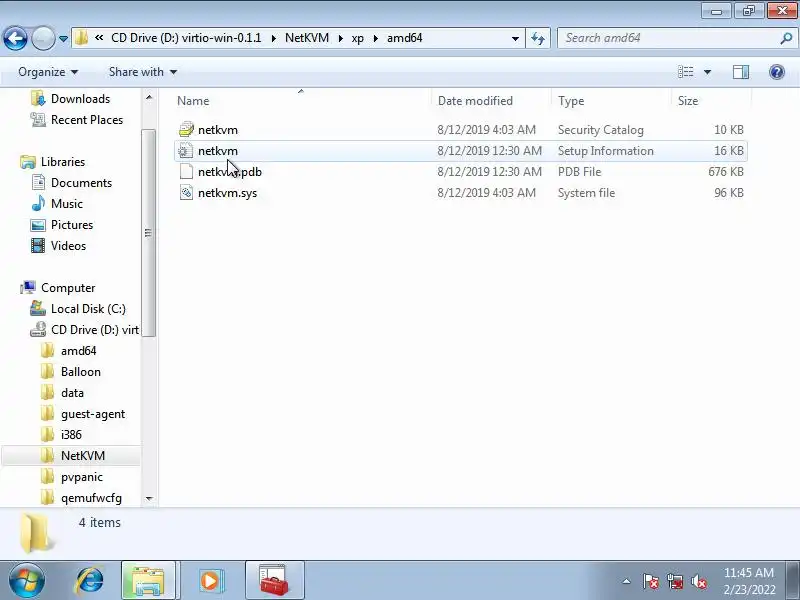The image size is (800, 600).
Task: Sort by the Date modified column header
Action: 475,101
